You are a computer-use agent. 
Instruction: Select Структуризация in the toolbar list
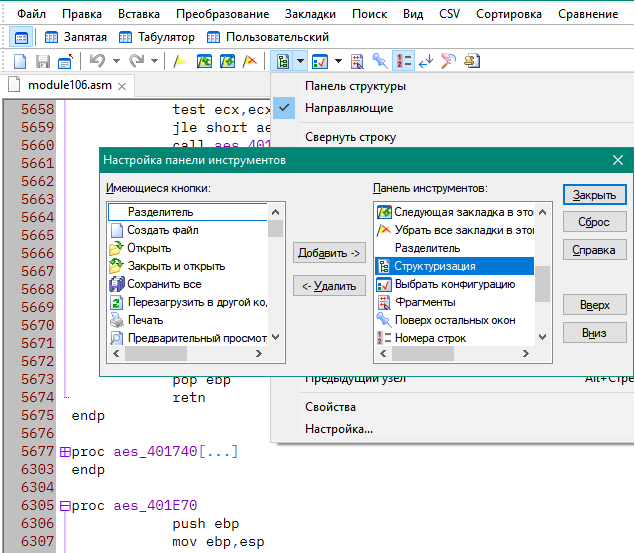434,266
